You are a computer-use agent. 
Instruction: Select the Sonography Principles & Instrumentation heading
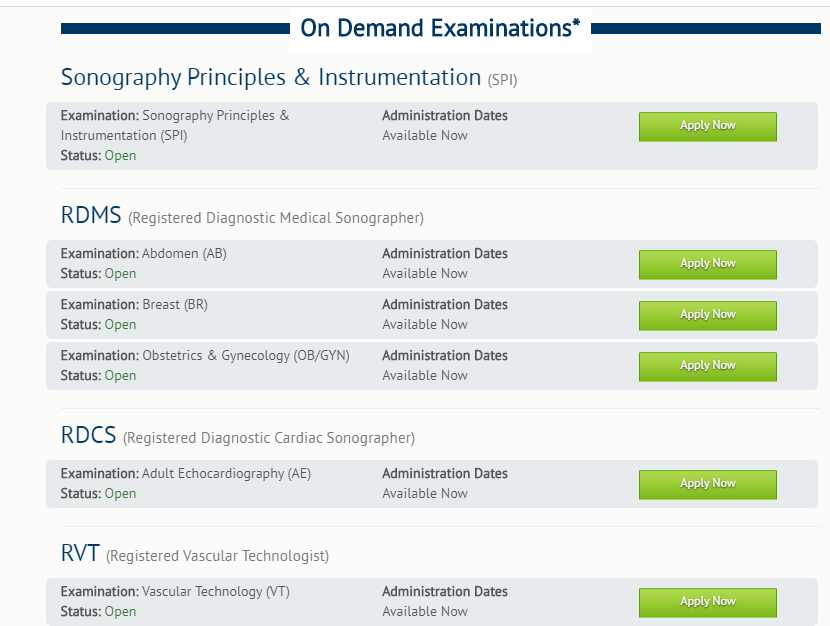[x=271, y=77]
